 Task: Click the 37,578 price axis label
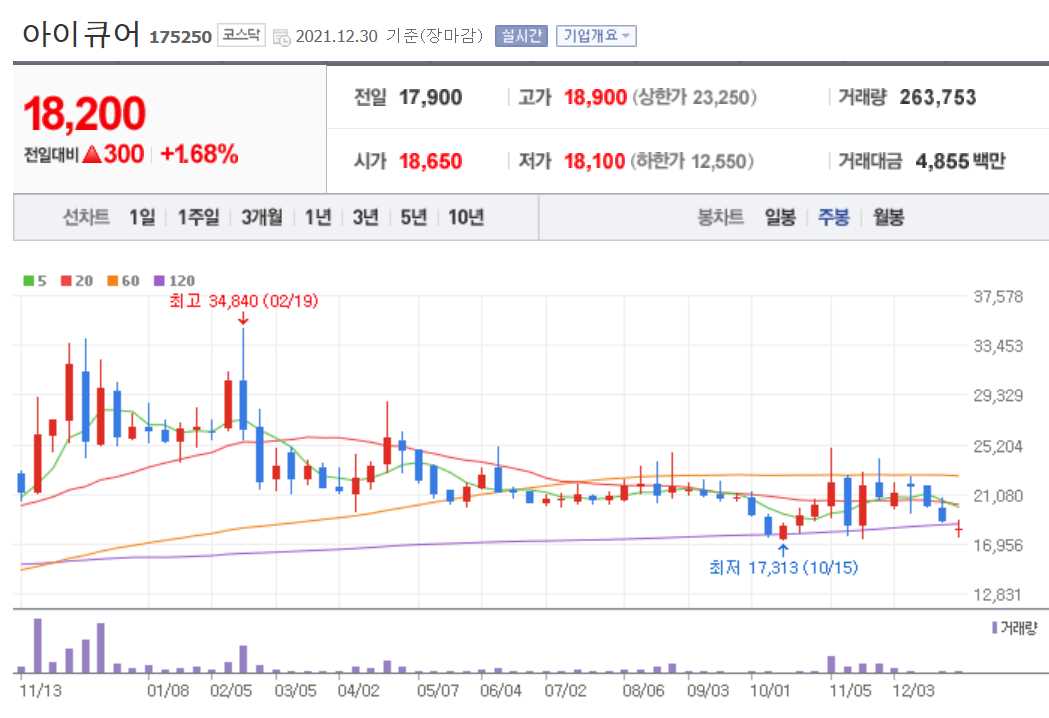[998, 296]
